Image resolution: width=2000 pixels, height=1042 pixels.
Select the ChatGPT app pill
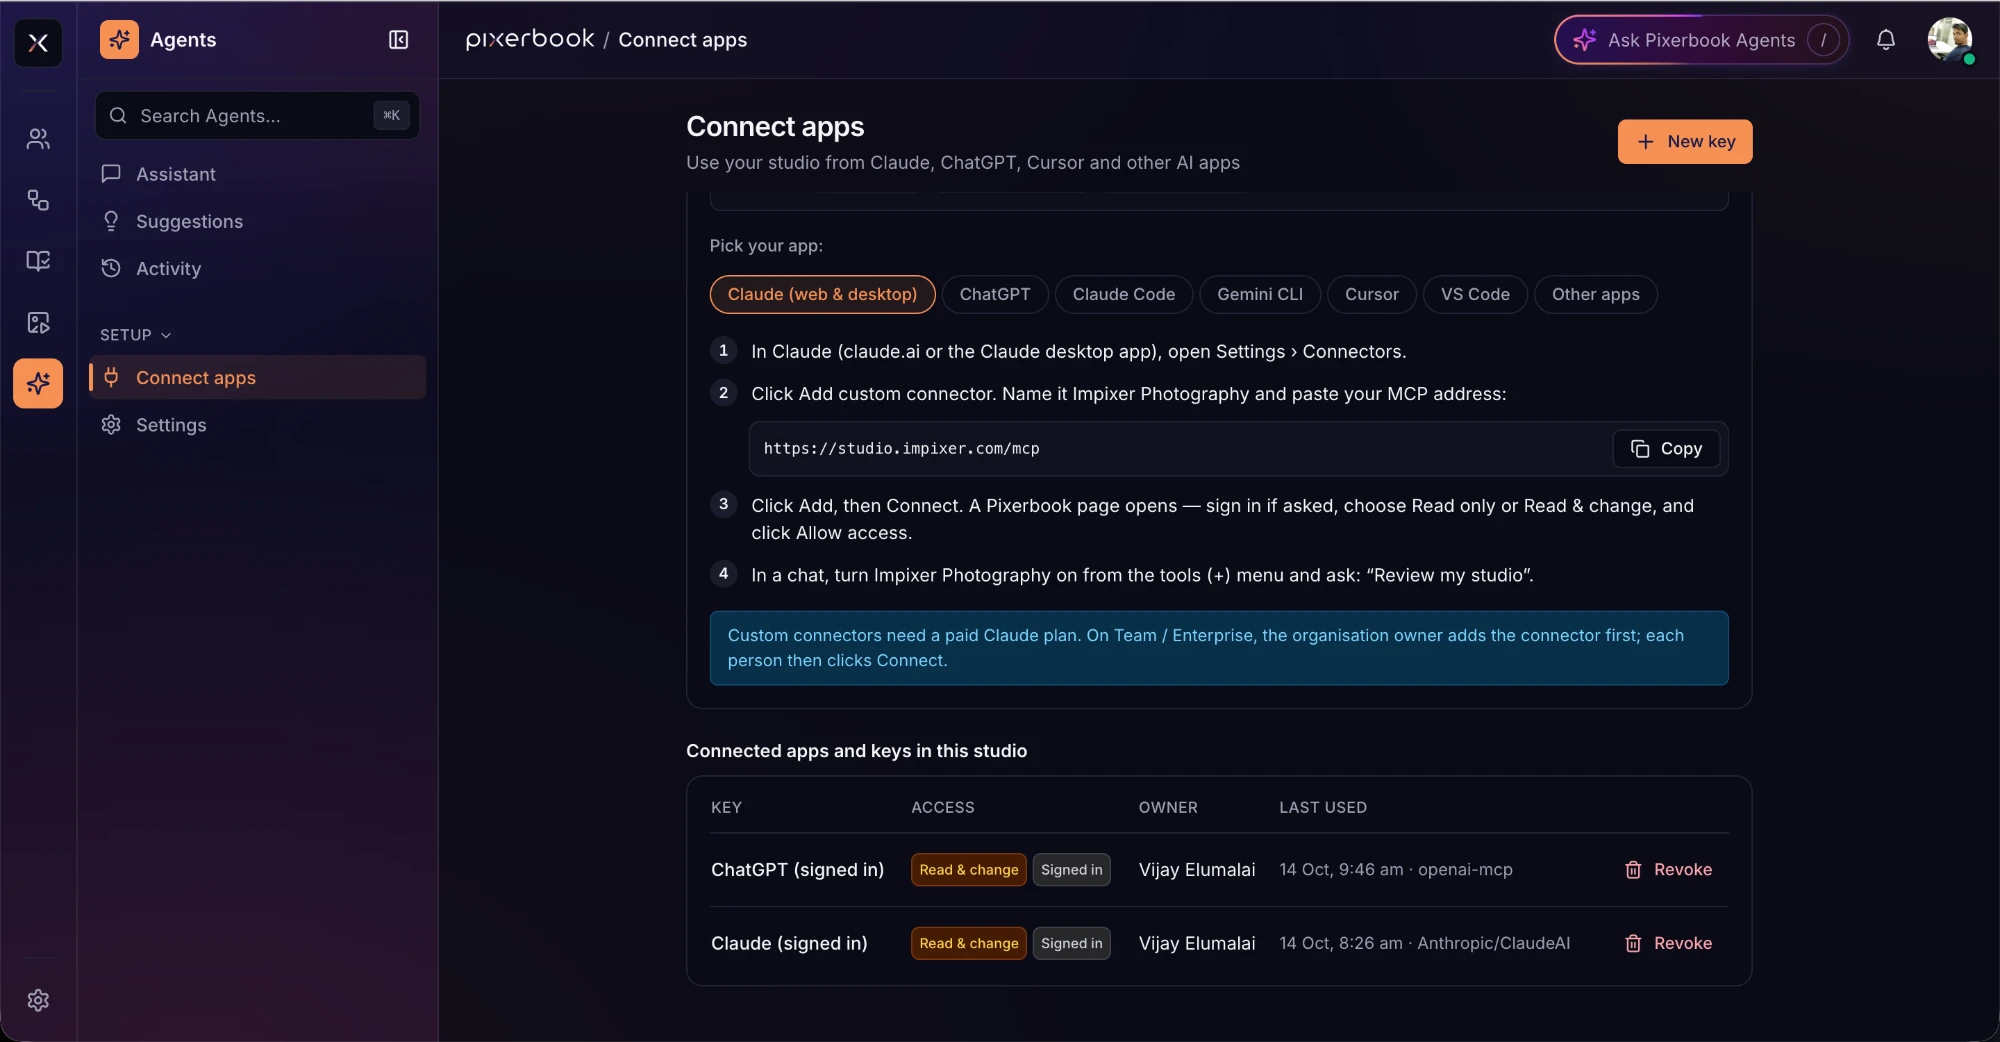tap(995, 294)
